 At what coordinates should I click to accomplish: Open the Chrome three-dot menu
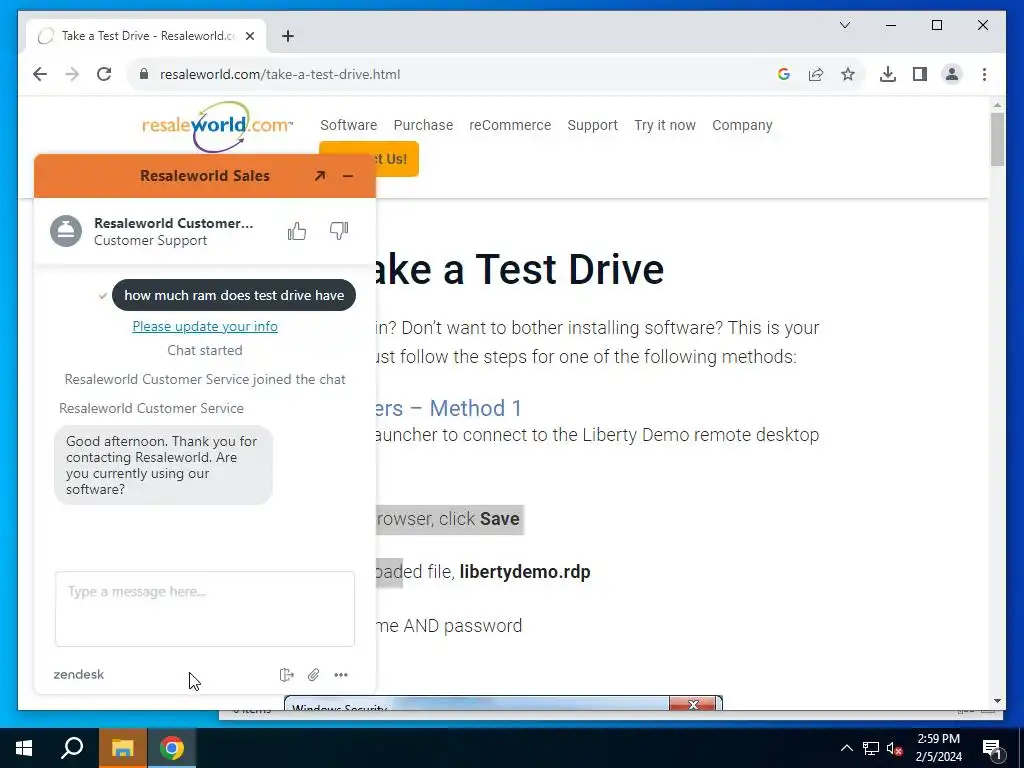pyautogui.click(x=984, y=74)
